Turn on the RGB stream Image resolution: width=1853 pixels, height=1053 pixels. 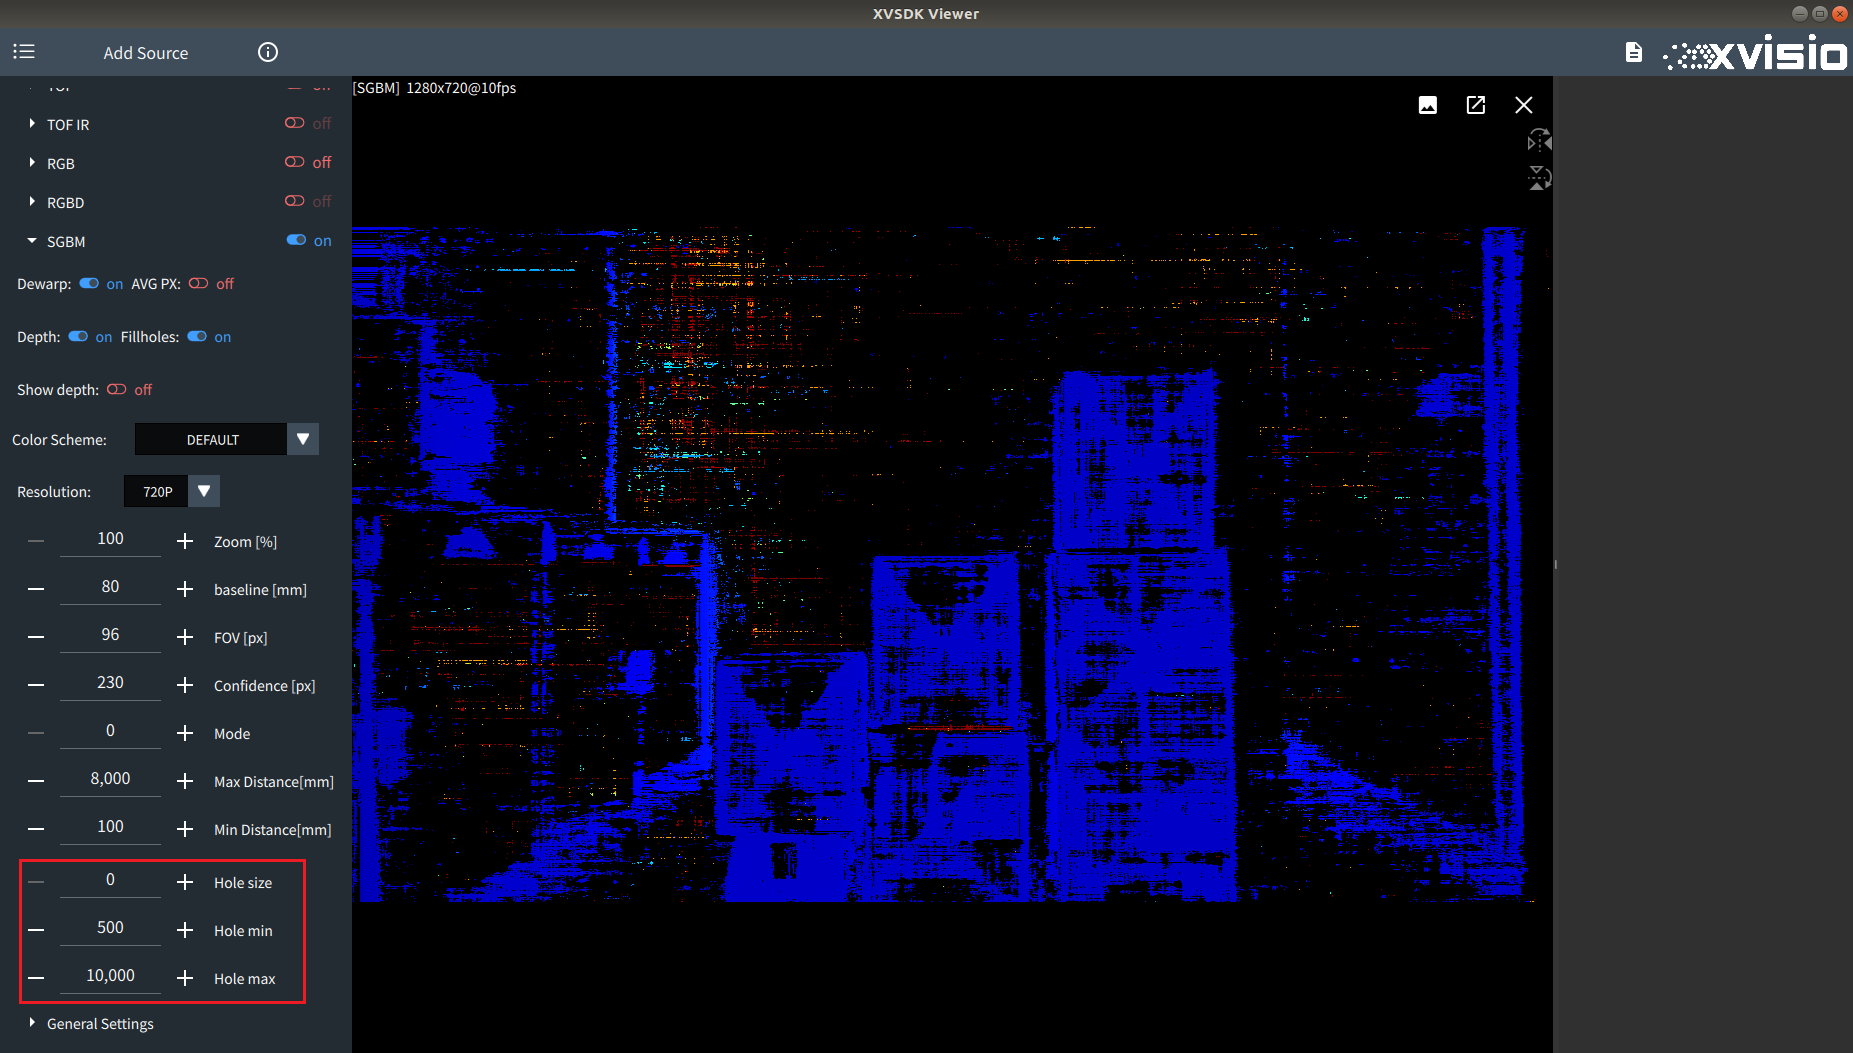pyautogui.click(x=294, y=162)
